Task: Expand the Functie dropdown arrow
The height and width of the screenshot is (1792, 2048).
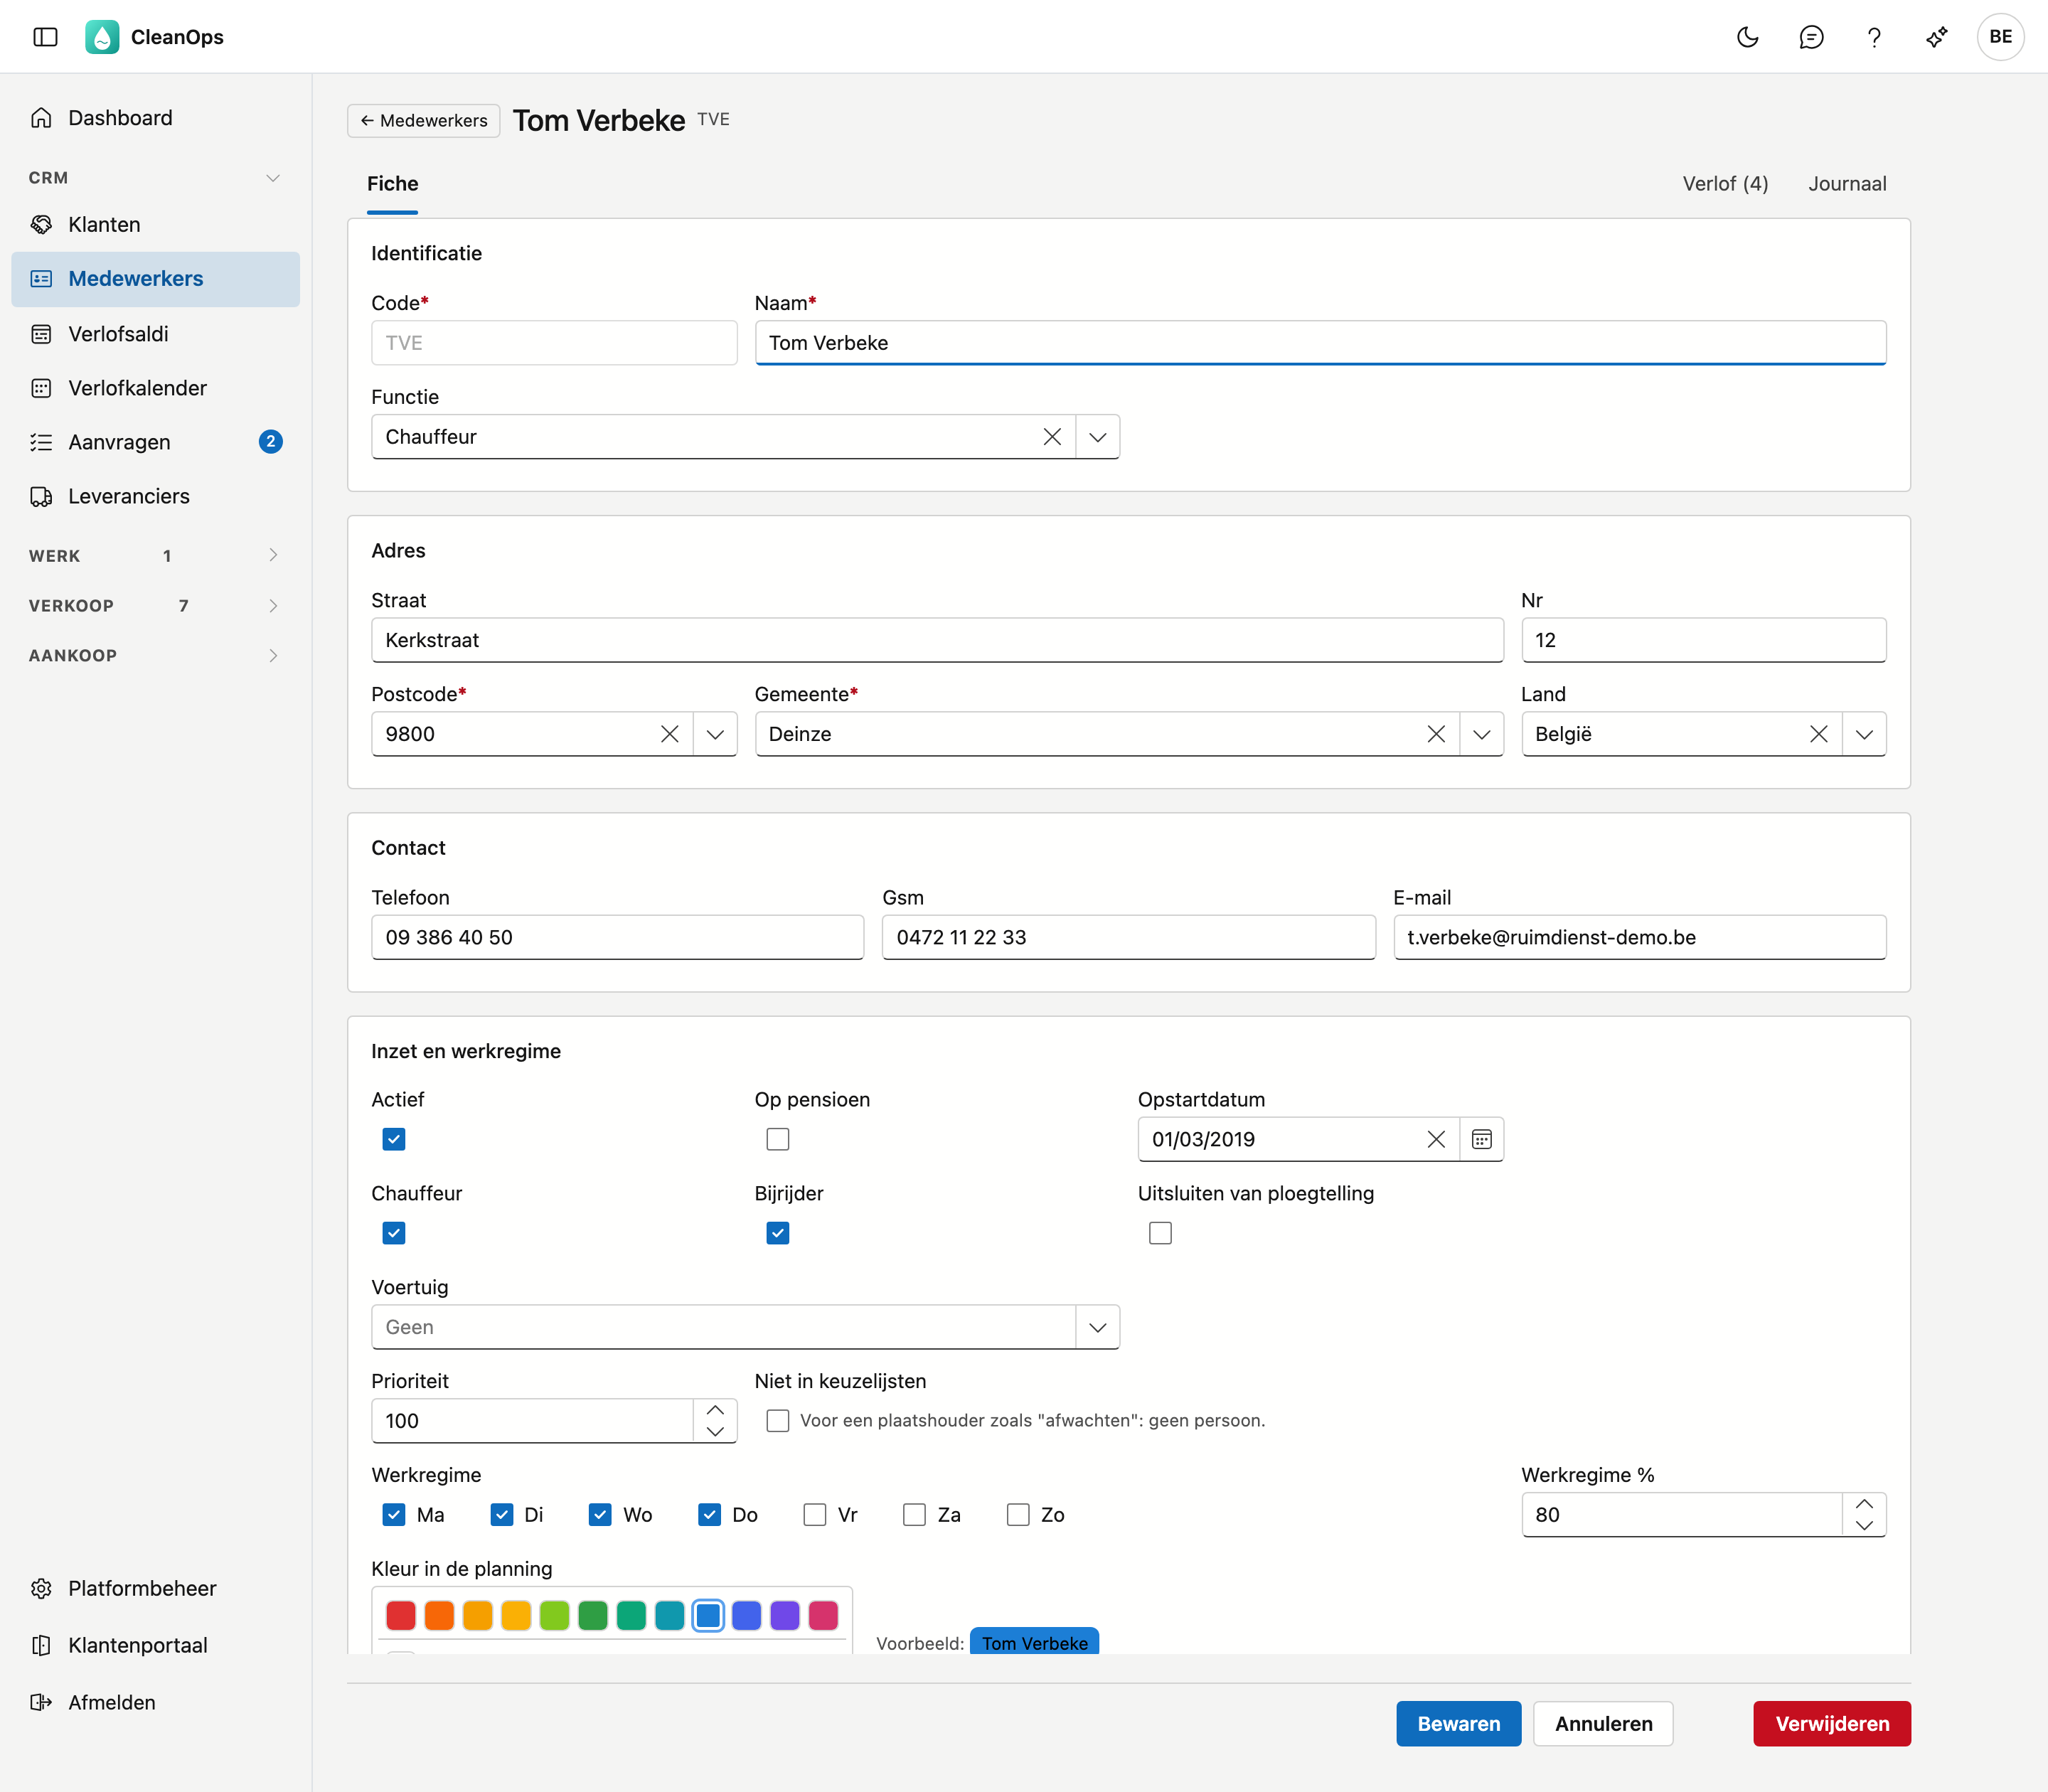Action: 1098,437
